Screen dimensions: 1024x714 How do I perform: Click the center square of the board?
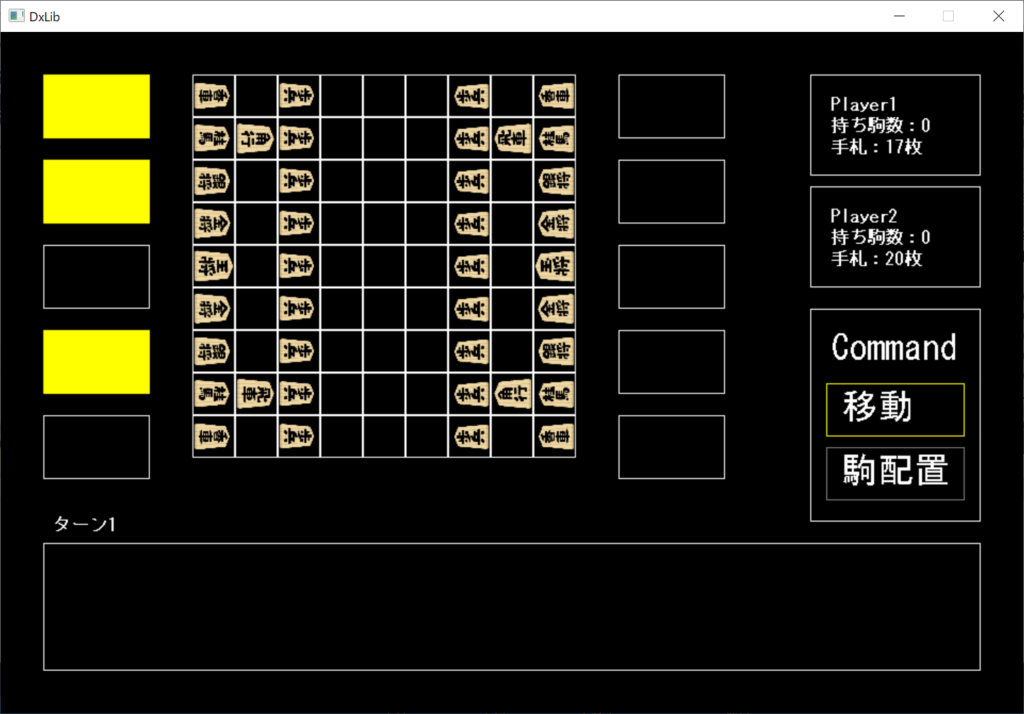coord(384,266)
